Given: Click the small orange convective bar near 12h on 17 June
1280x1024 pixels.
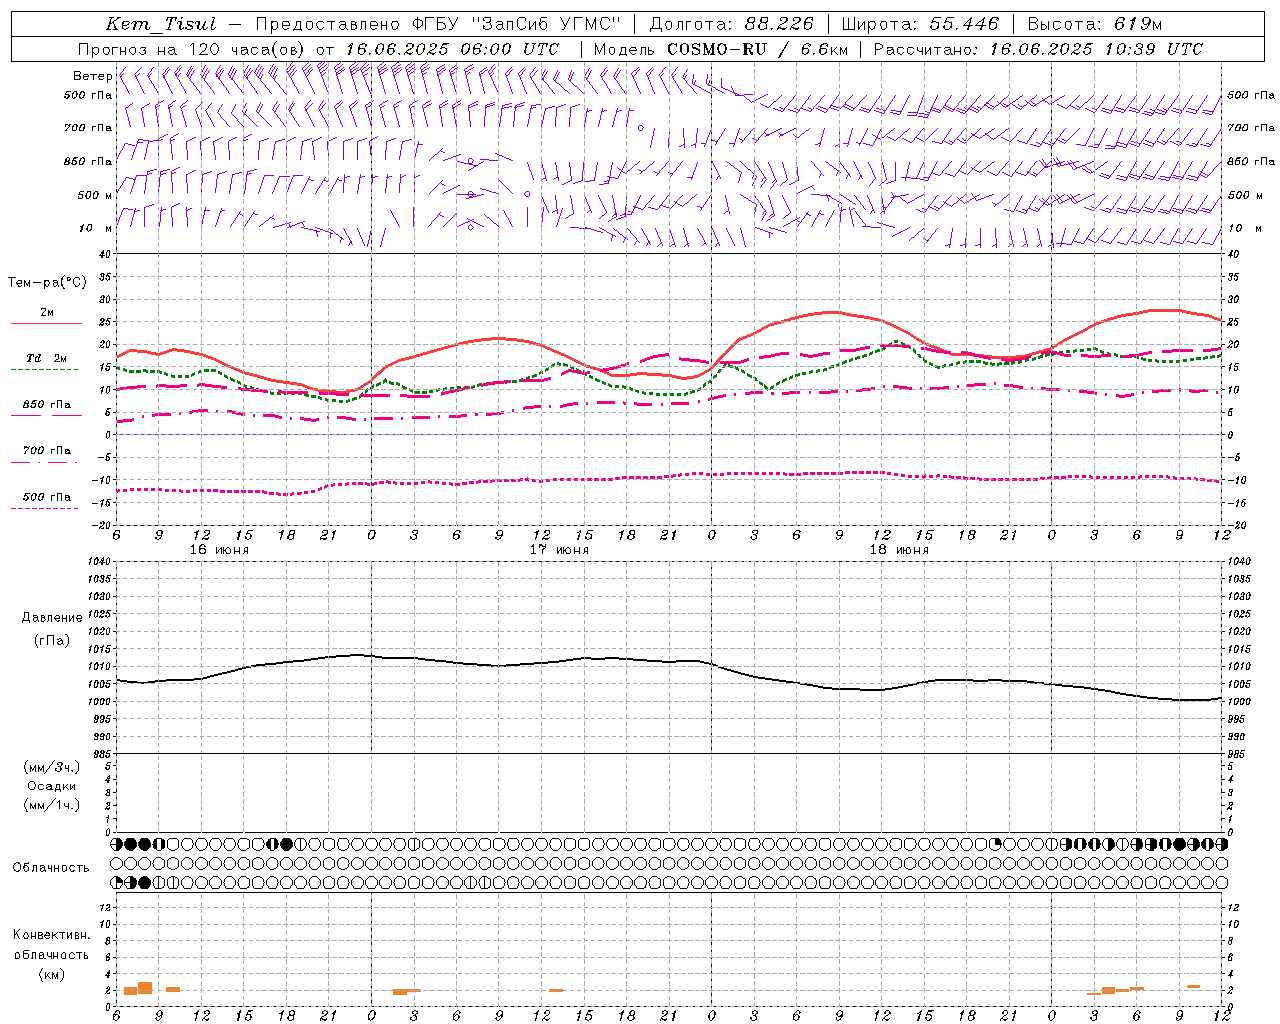Looking at the screenshot, I should tap(556, 990).
